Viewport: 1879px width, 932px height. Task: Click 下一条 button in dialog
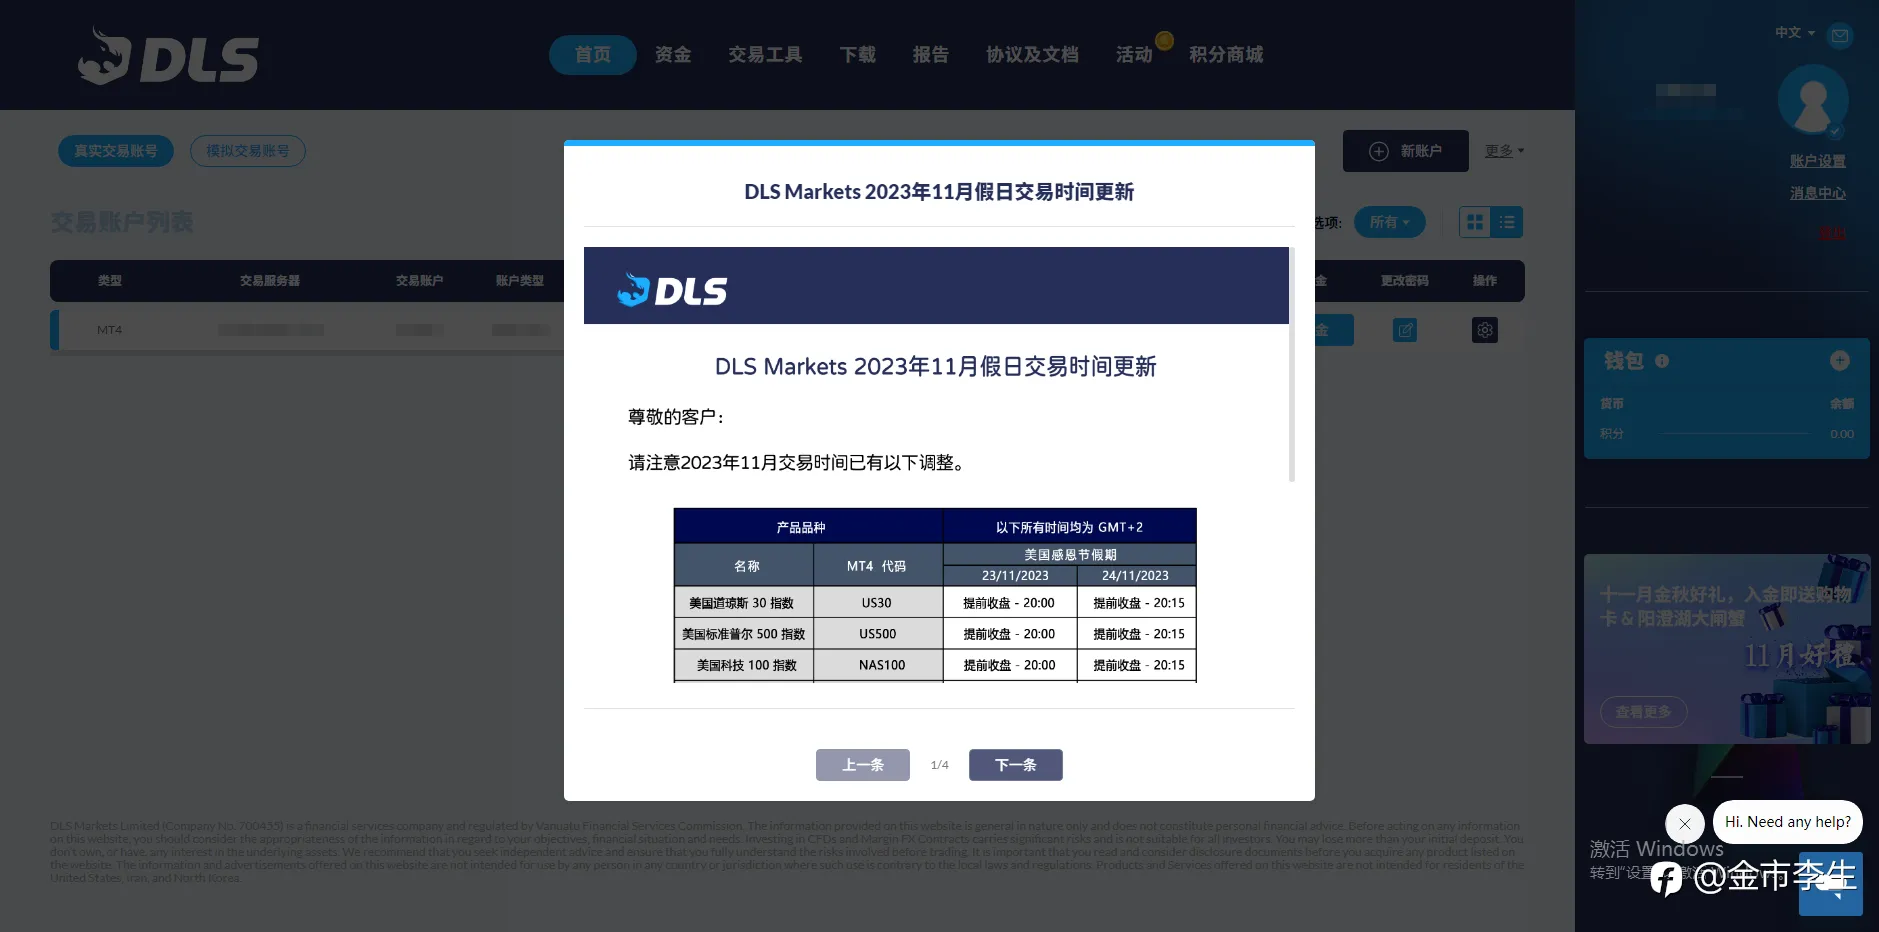coord(1015,765)
